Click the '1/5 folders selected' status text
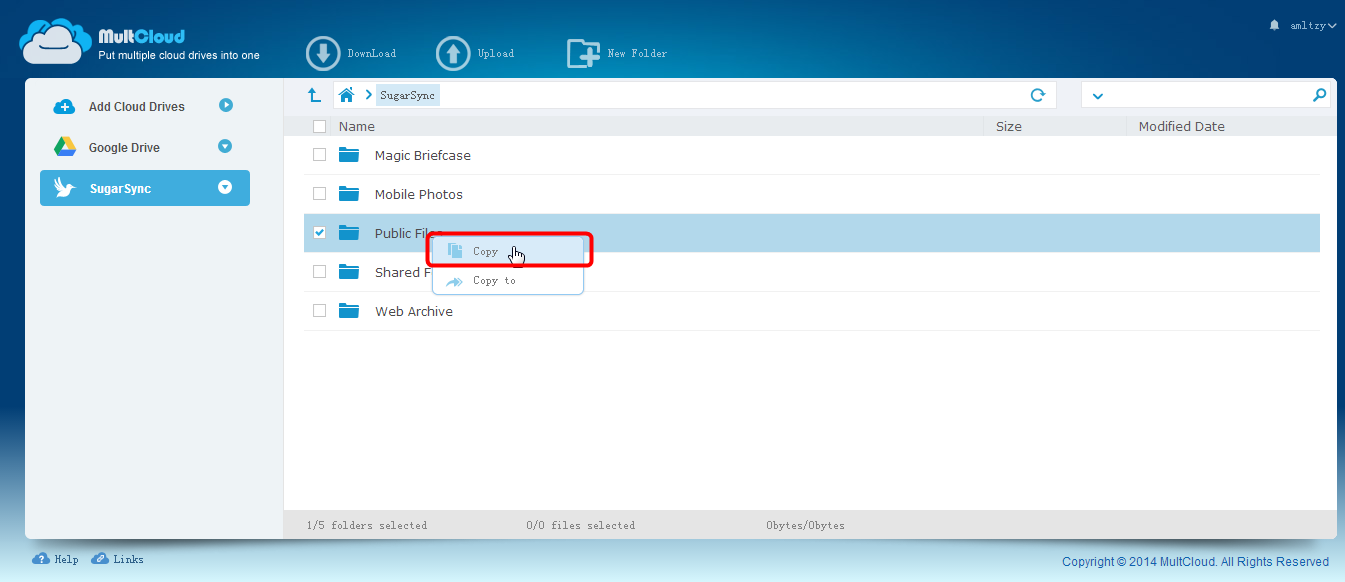 [369, 525]
